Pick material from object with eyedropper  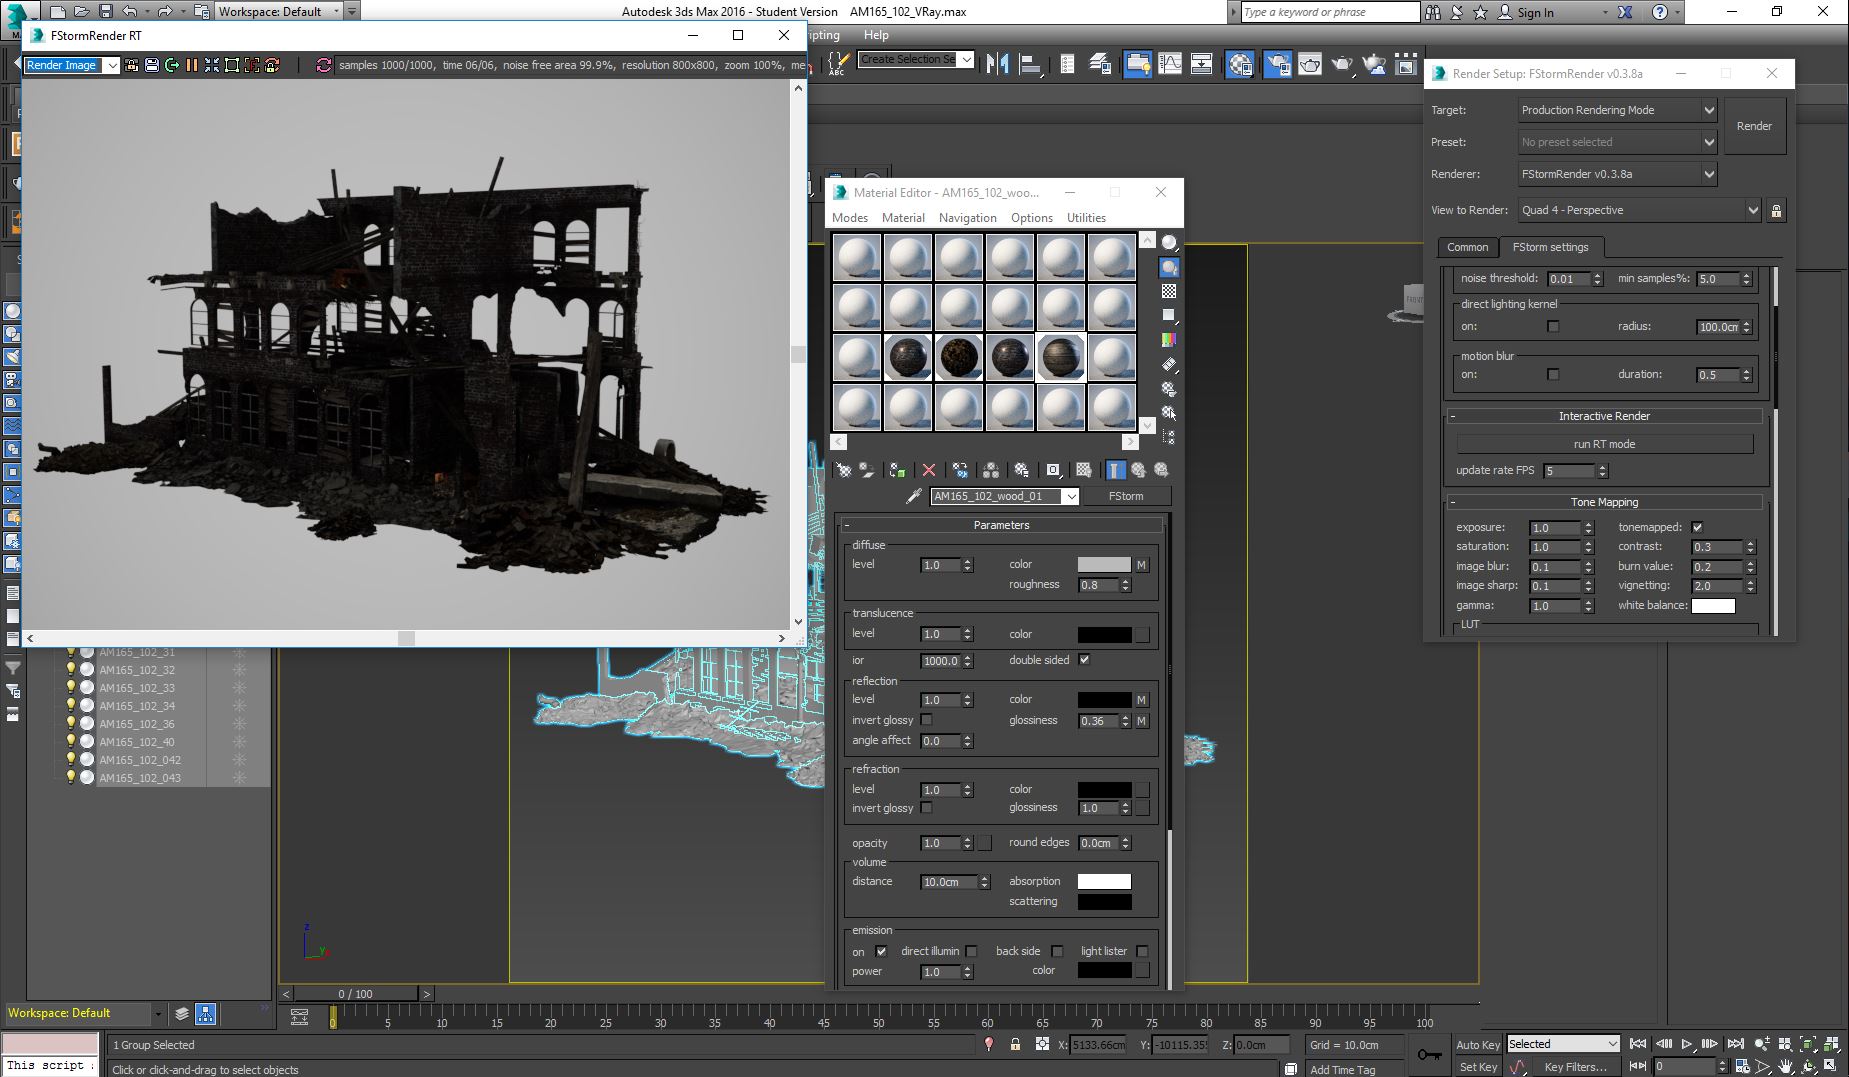(913, 496)
